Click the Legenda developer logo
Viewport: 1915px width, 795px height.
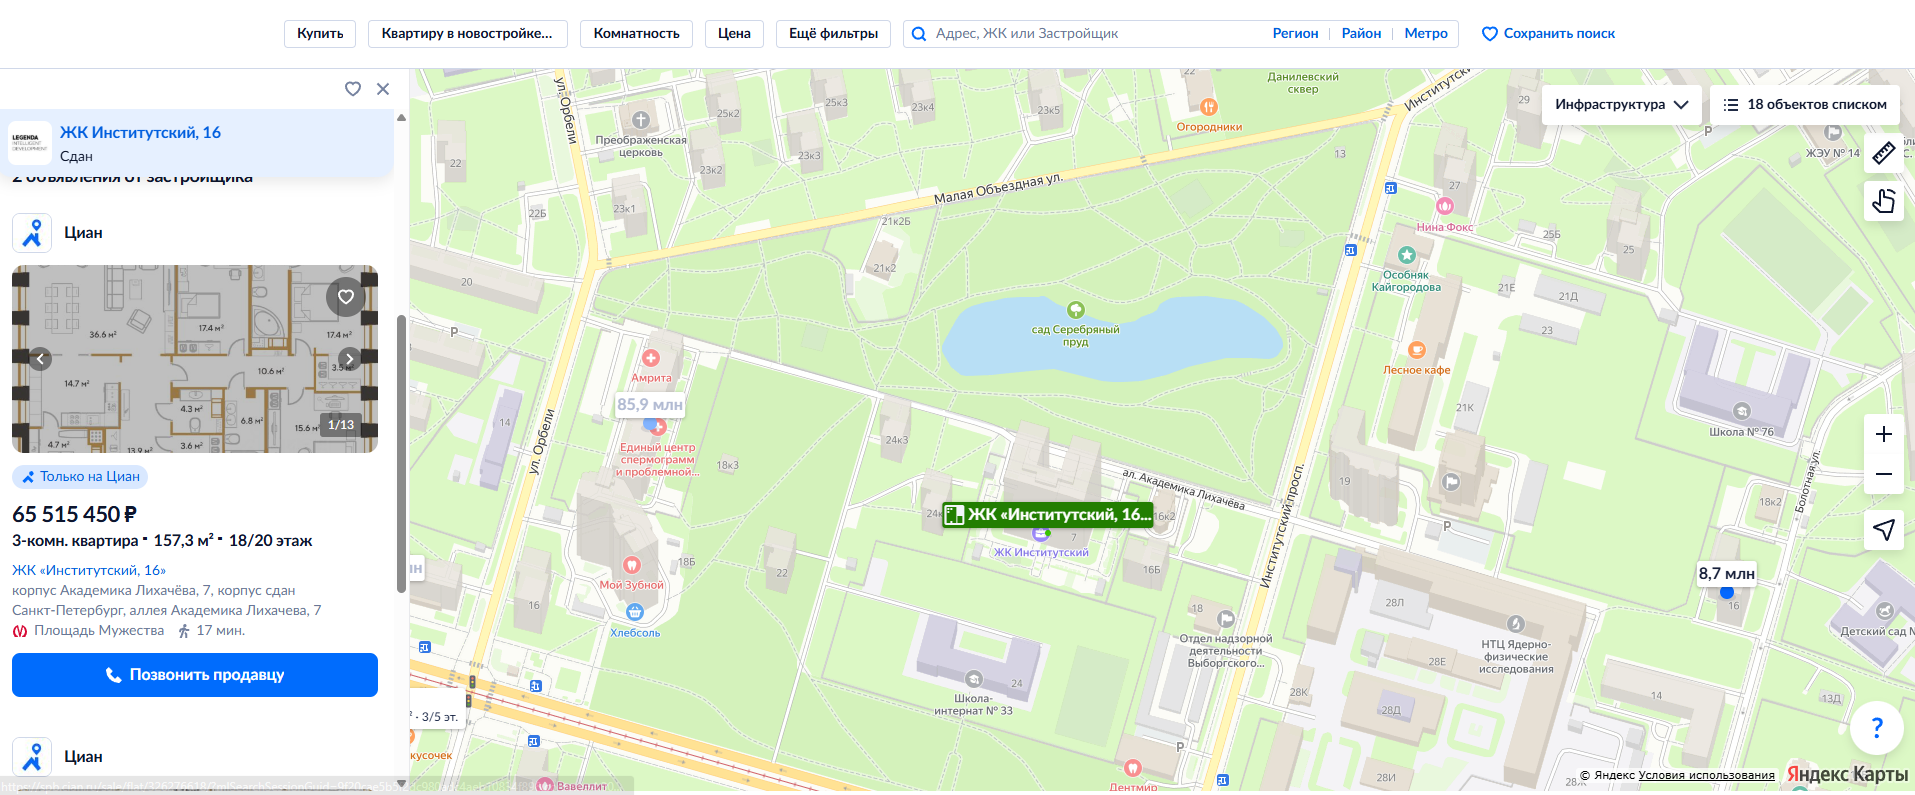click(x=30, y=143)
